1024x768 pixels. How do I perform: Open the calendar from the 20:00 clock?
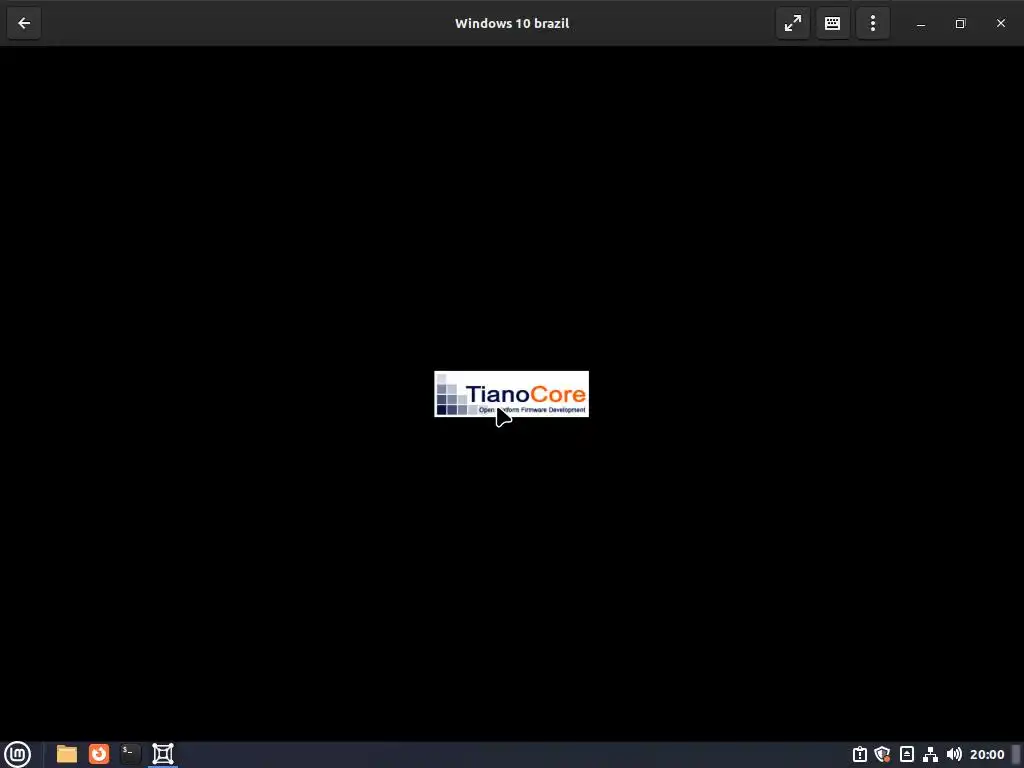tap(987, 754)
